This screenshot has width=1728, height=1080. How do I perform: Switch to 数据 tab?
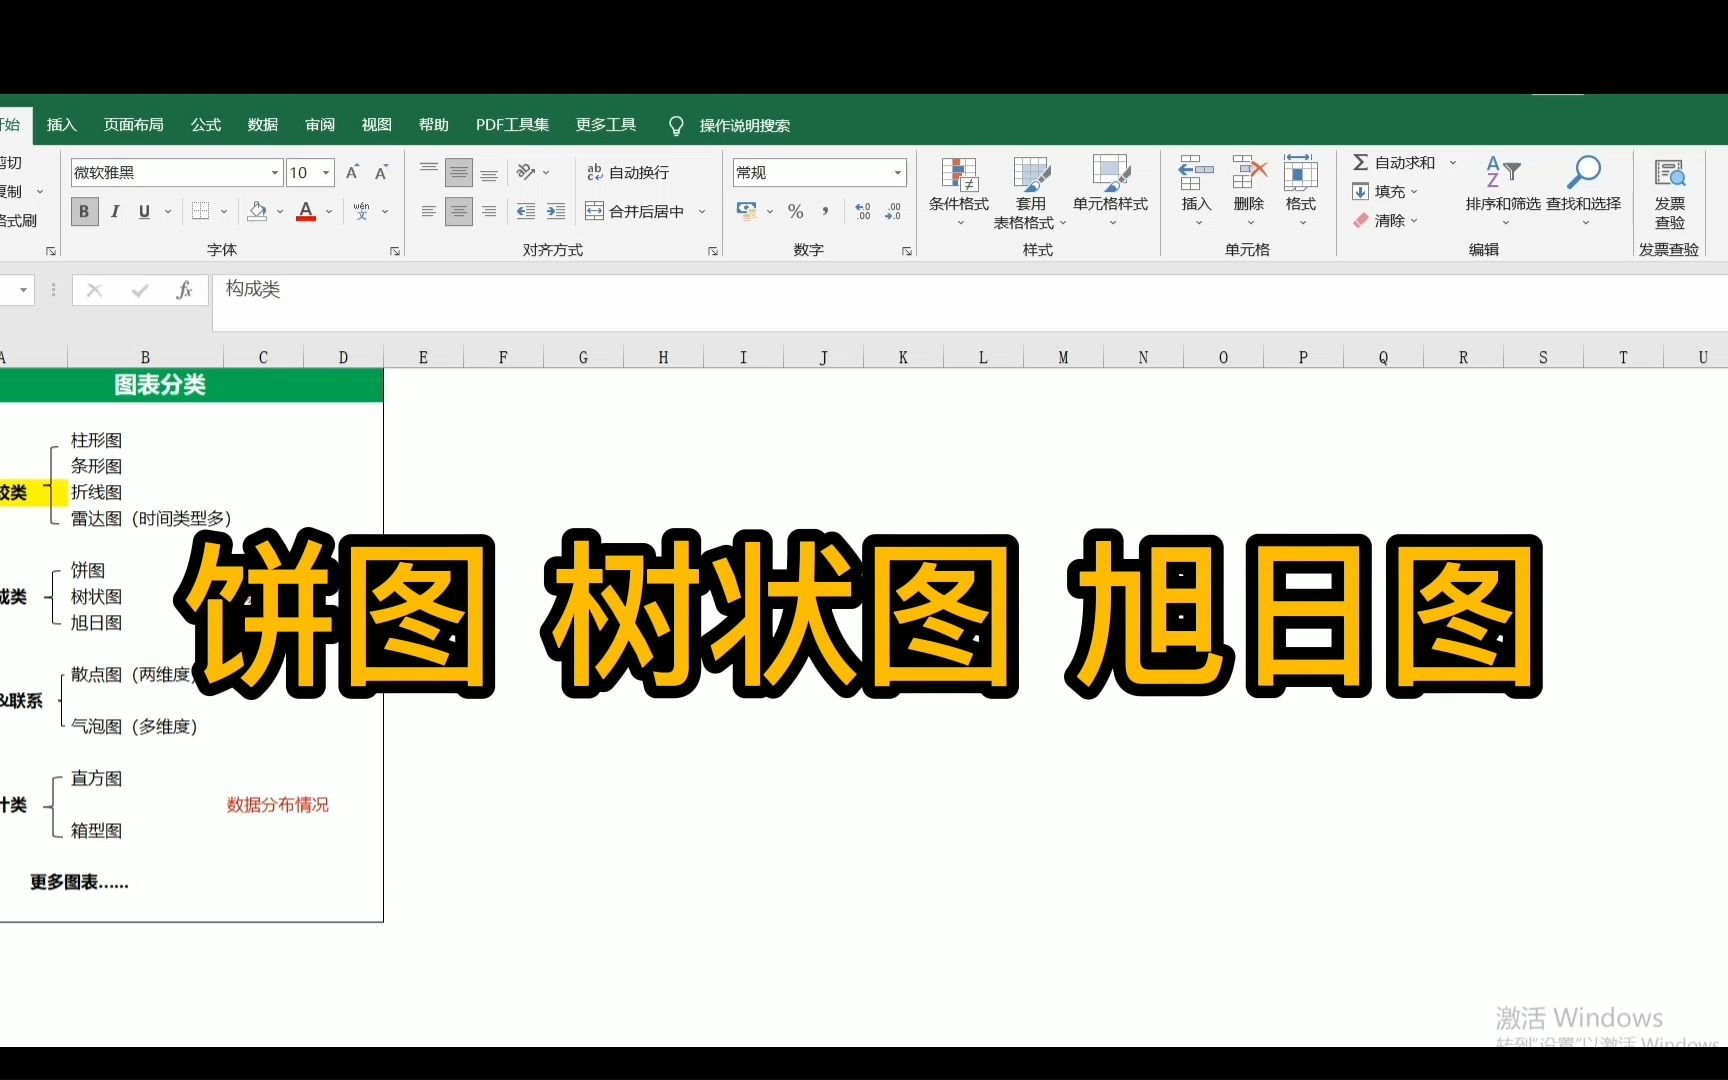click(263, 125)
